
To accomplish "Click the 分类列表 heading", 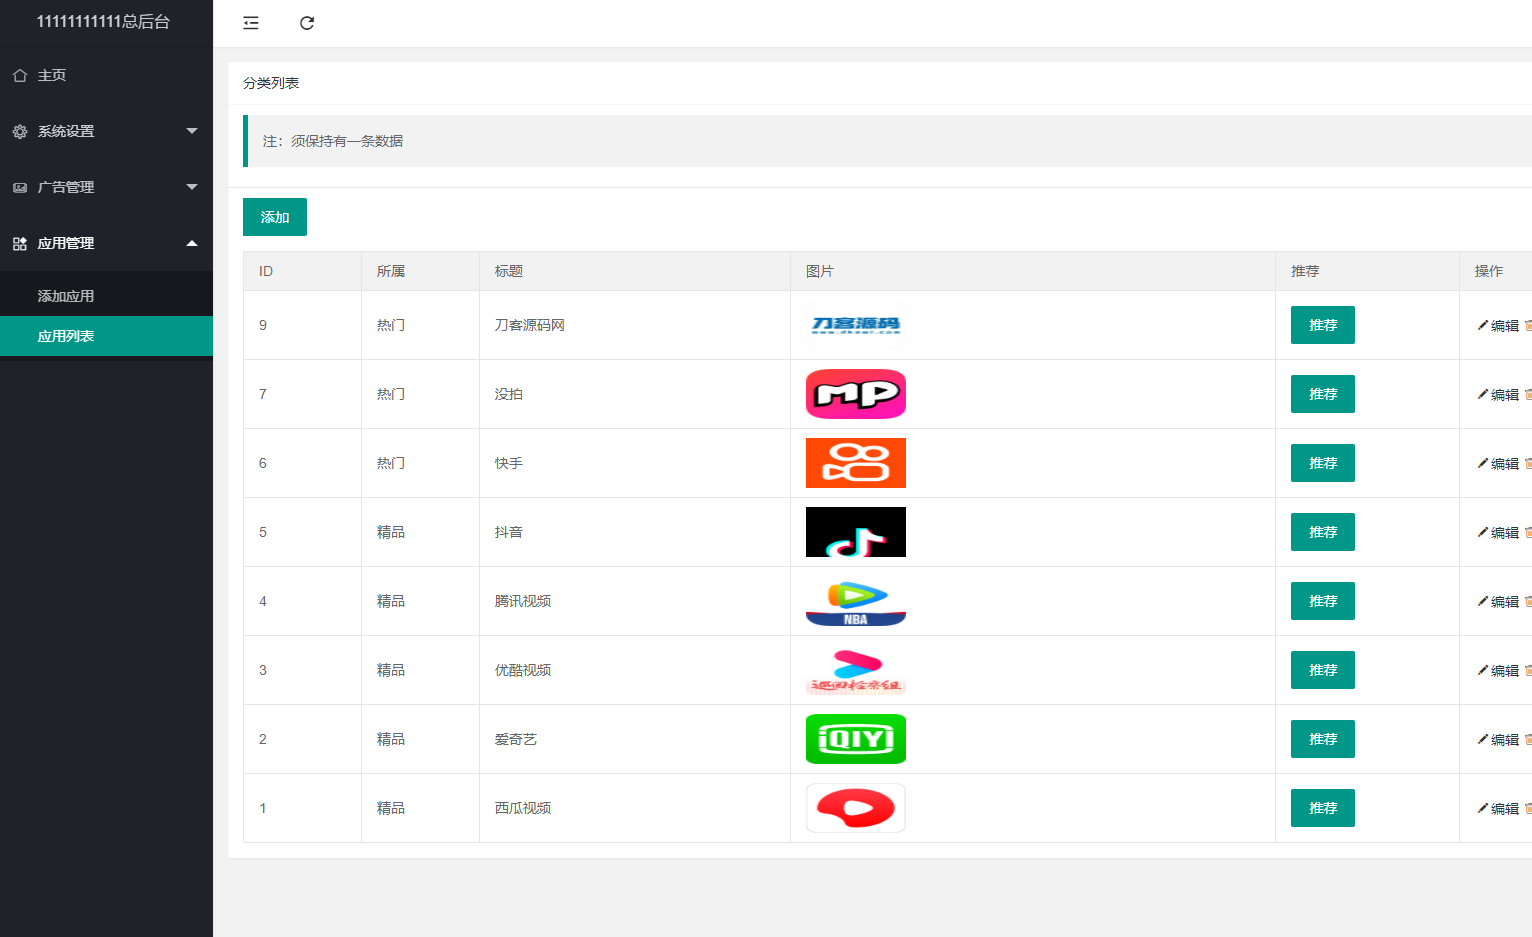I will click(x=271, y=83).
